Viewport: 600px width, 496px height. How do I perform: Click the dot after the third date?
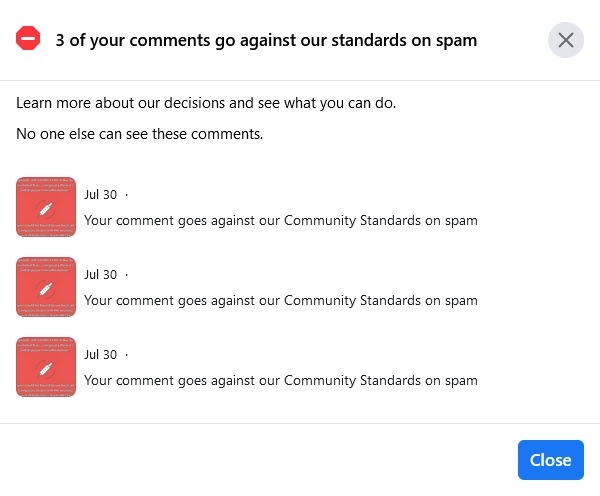click(126, 354)
